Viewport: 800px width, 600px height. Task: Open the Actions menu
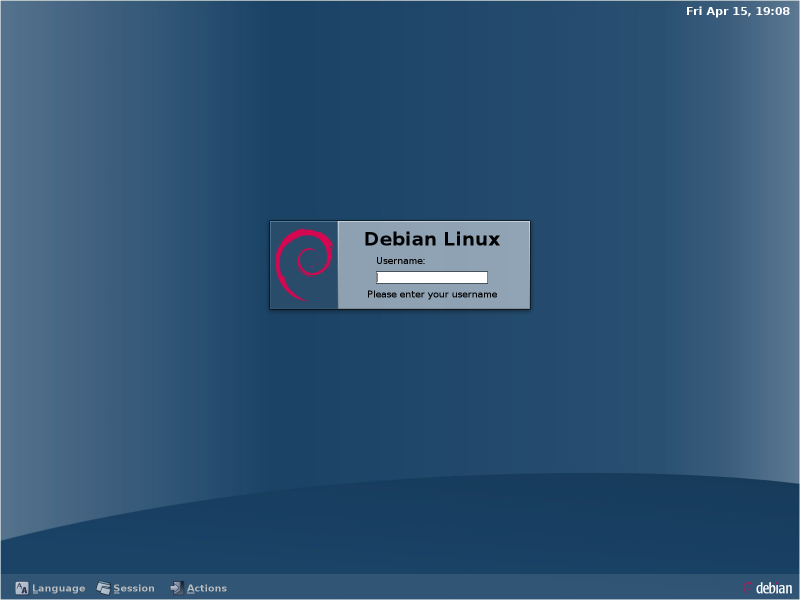[198, 588]
